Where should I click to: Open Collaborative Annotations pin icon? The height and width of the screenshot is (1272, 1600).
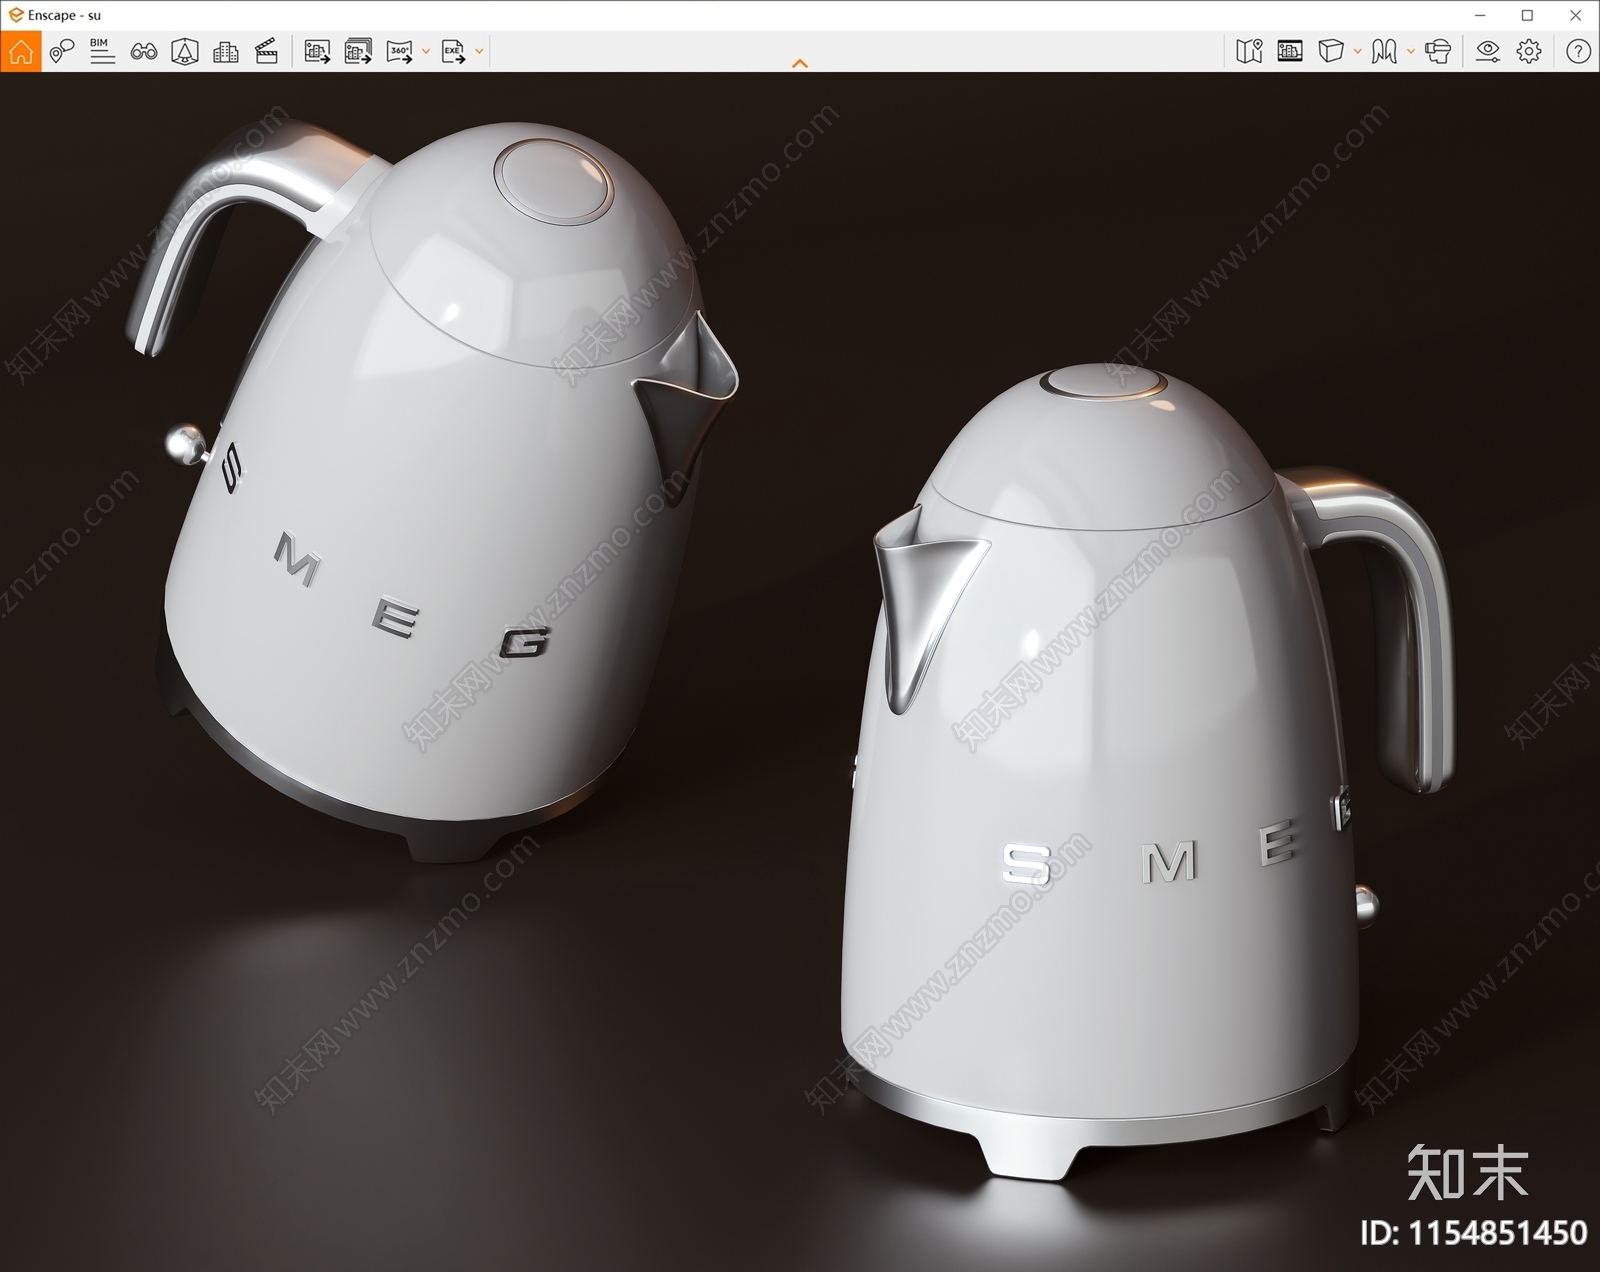pos(62,51)
